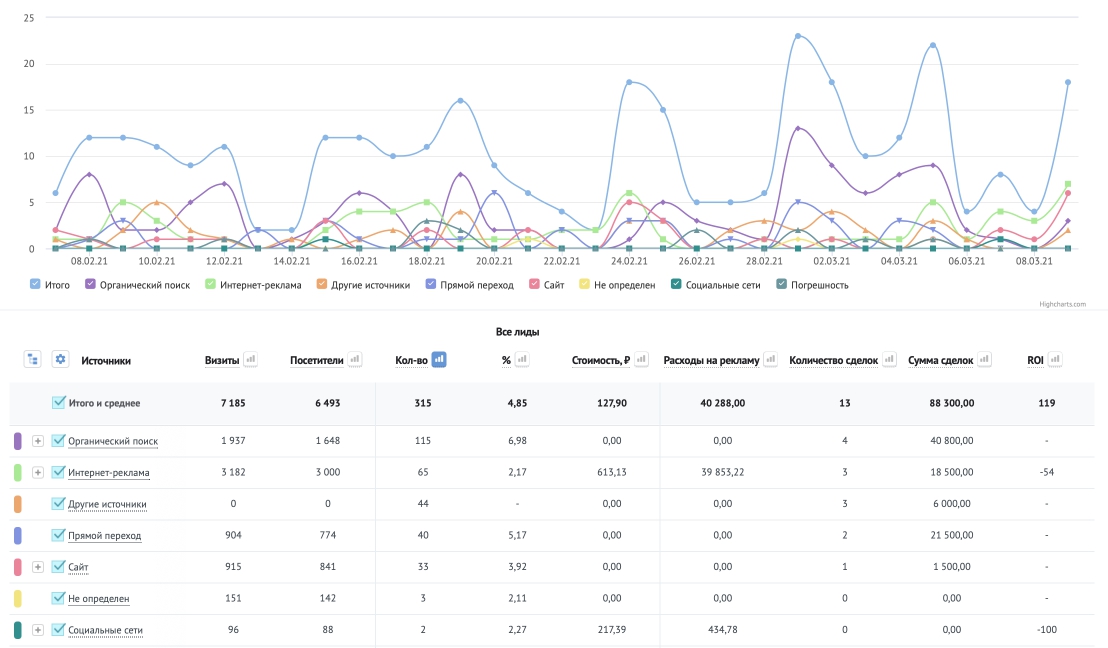Hide the Итого series in the legend
Viewport: 1108px width, 648px height.
(x=50, y=285)
